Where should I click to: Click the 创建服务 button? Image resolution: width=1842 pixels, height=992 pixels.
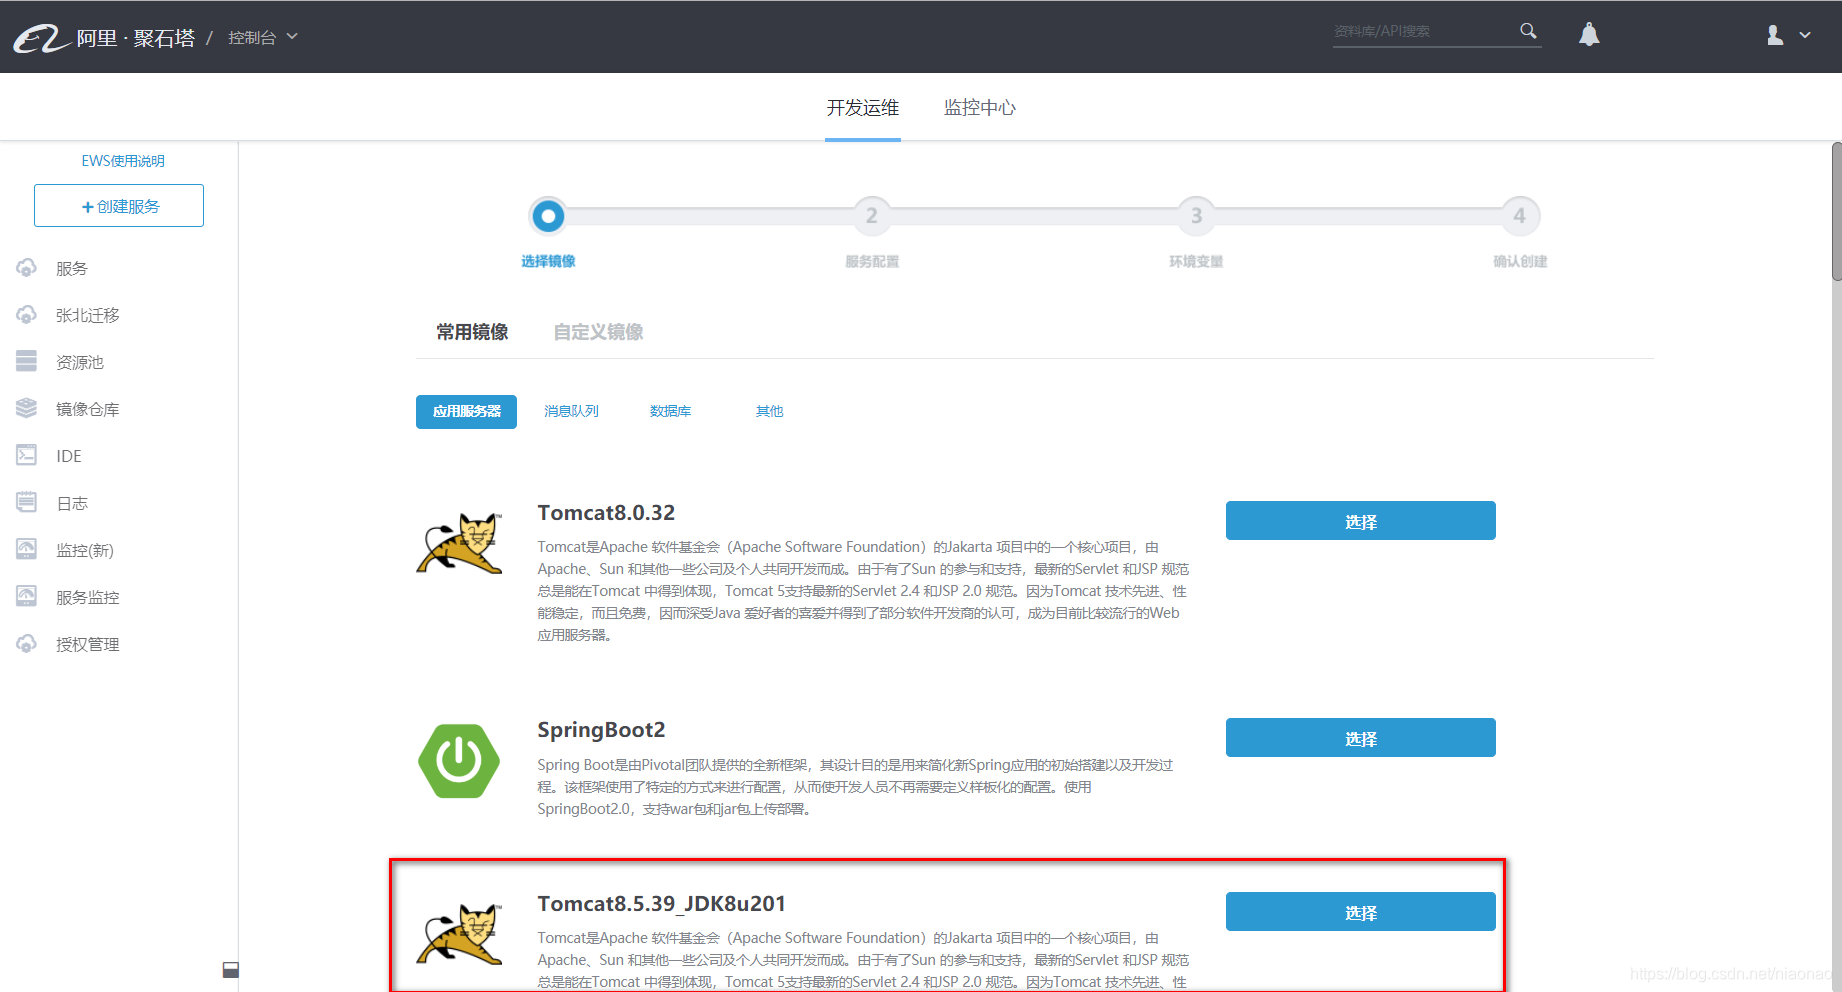pyautogui.click(x=119, y=206)
